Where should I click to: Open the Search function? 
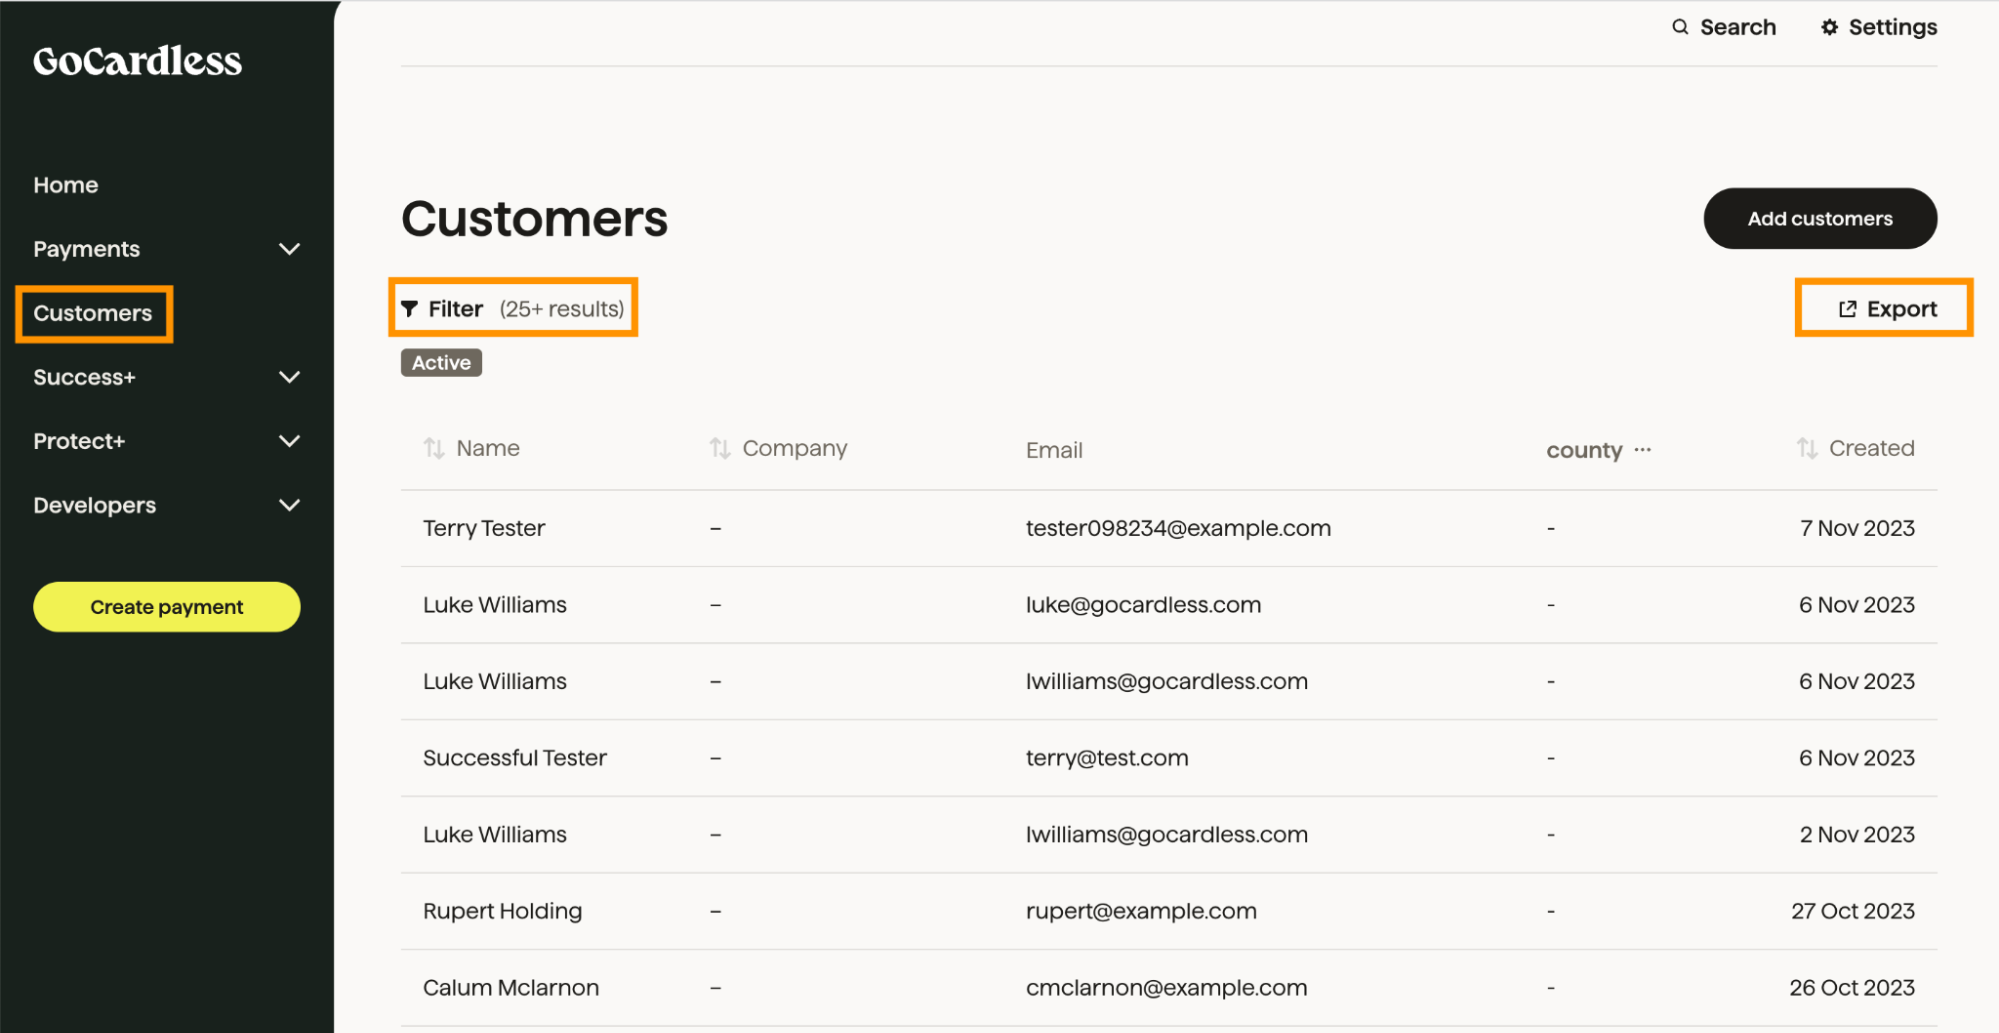point(1723,27)
